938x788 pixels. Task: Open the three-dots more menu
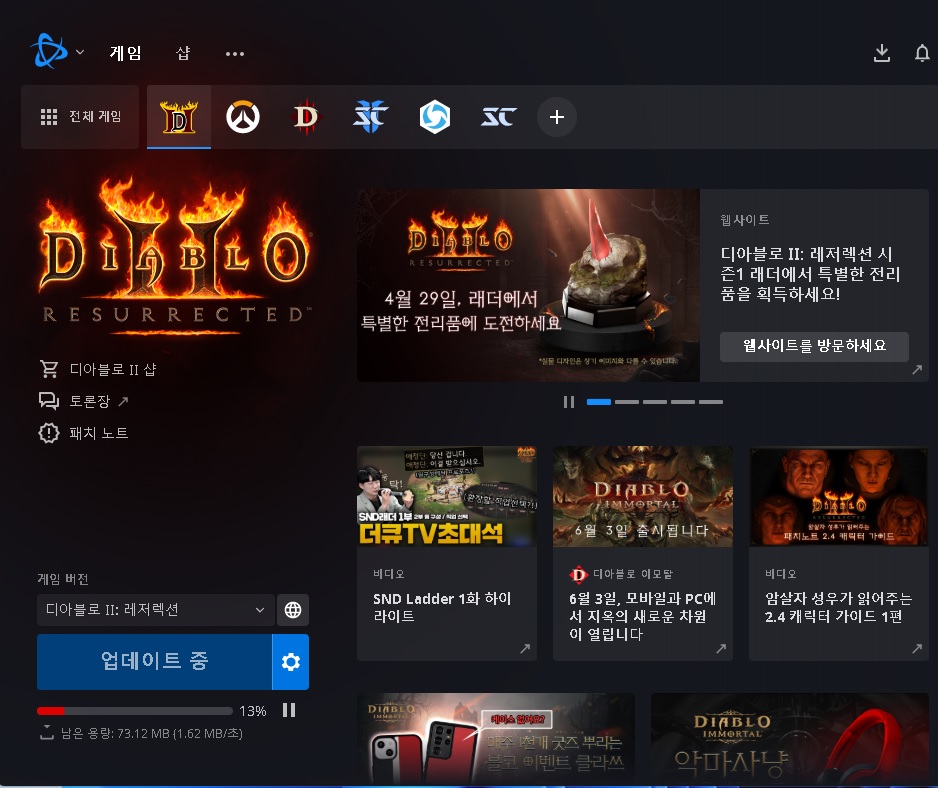pyautogui.click(x=234, y=54)
